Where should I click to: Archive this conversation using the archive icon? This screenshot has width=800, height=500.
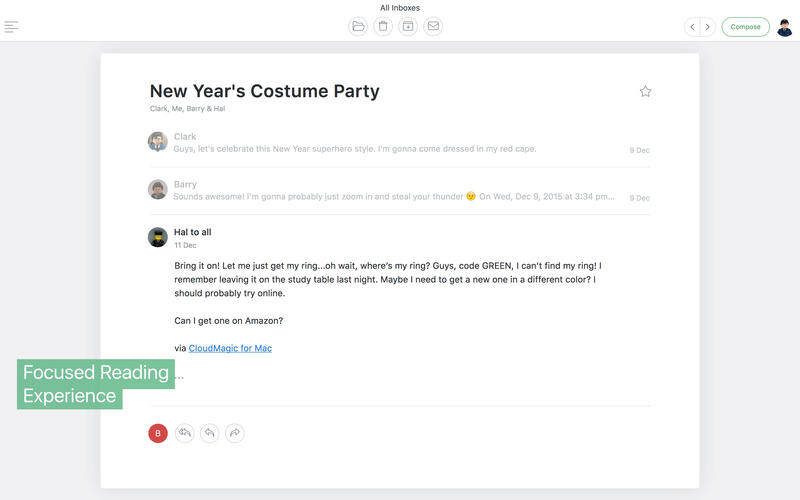click(x=408, y=27)
